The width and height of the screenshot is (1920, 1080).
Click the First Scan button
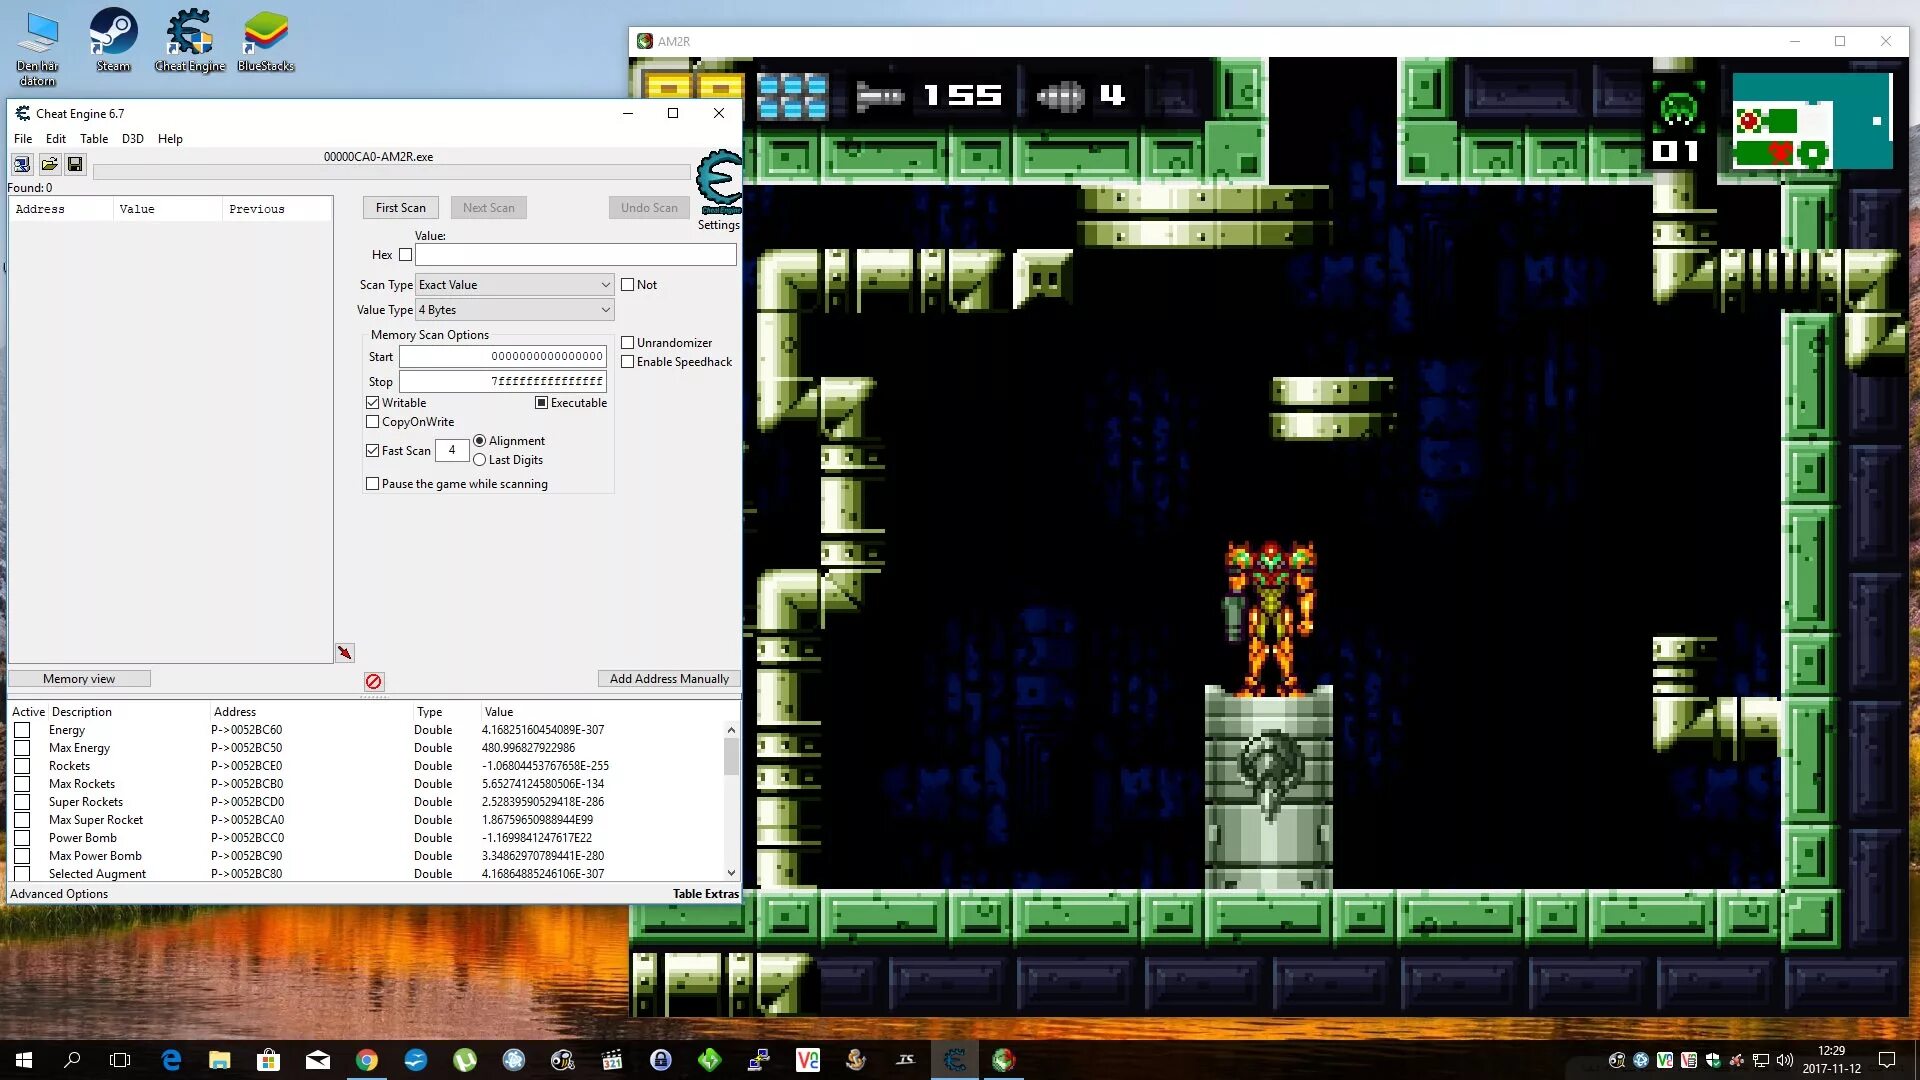coord(400,208)
